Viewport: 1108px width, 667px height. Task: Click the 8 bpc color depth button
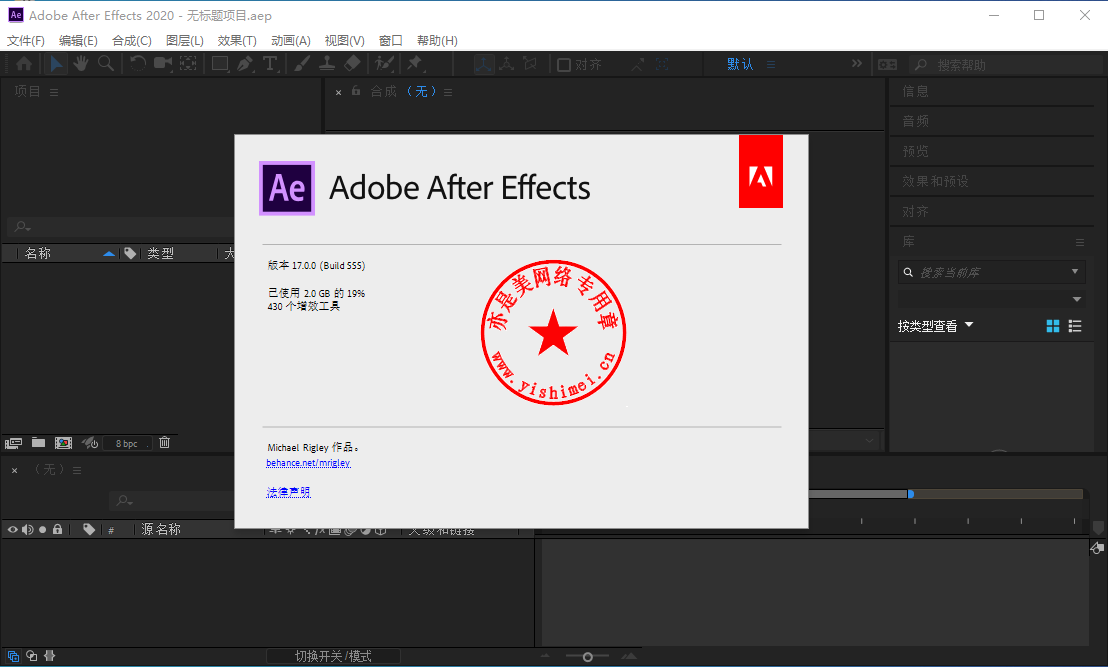click(127, 443)
